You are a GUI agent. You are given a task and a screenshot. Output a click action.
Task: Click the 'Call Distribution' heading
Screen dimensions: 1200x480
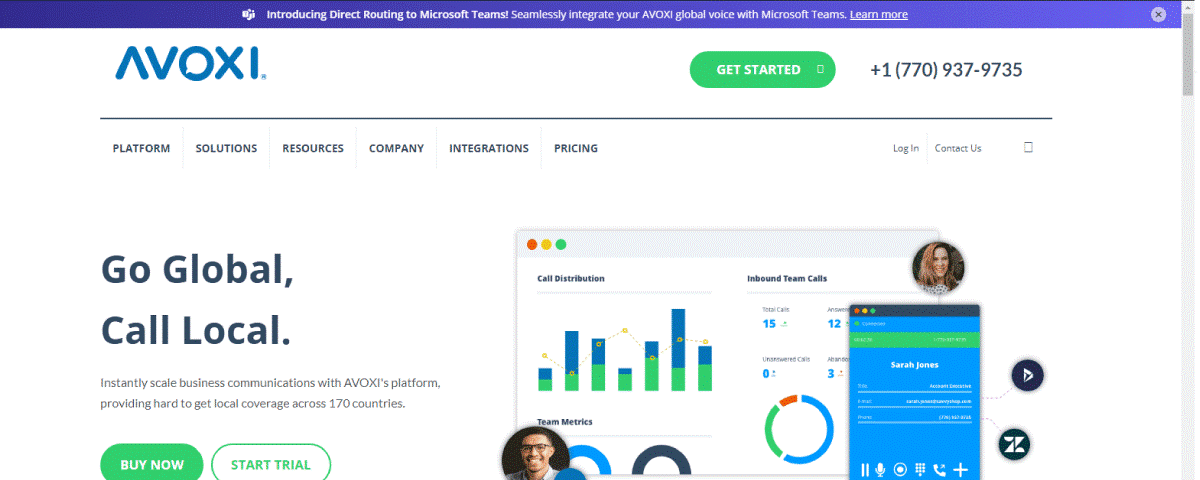(x=571, y=279)
